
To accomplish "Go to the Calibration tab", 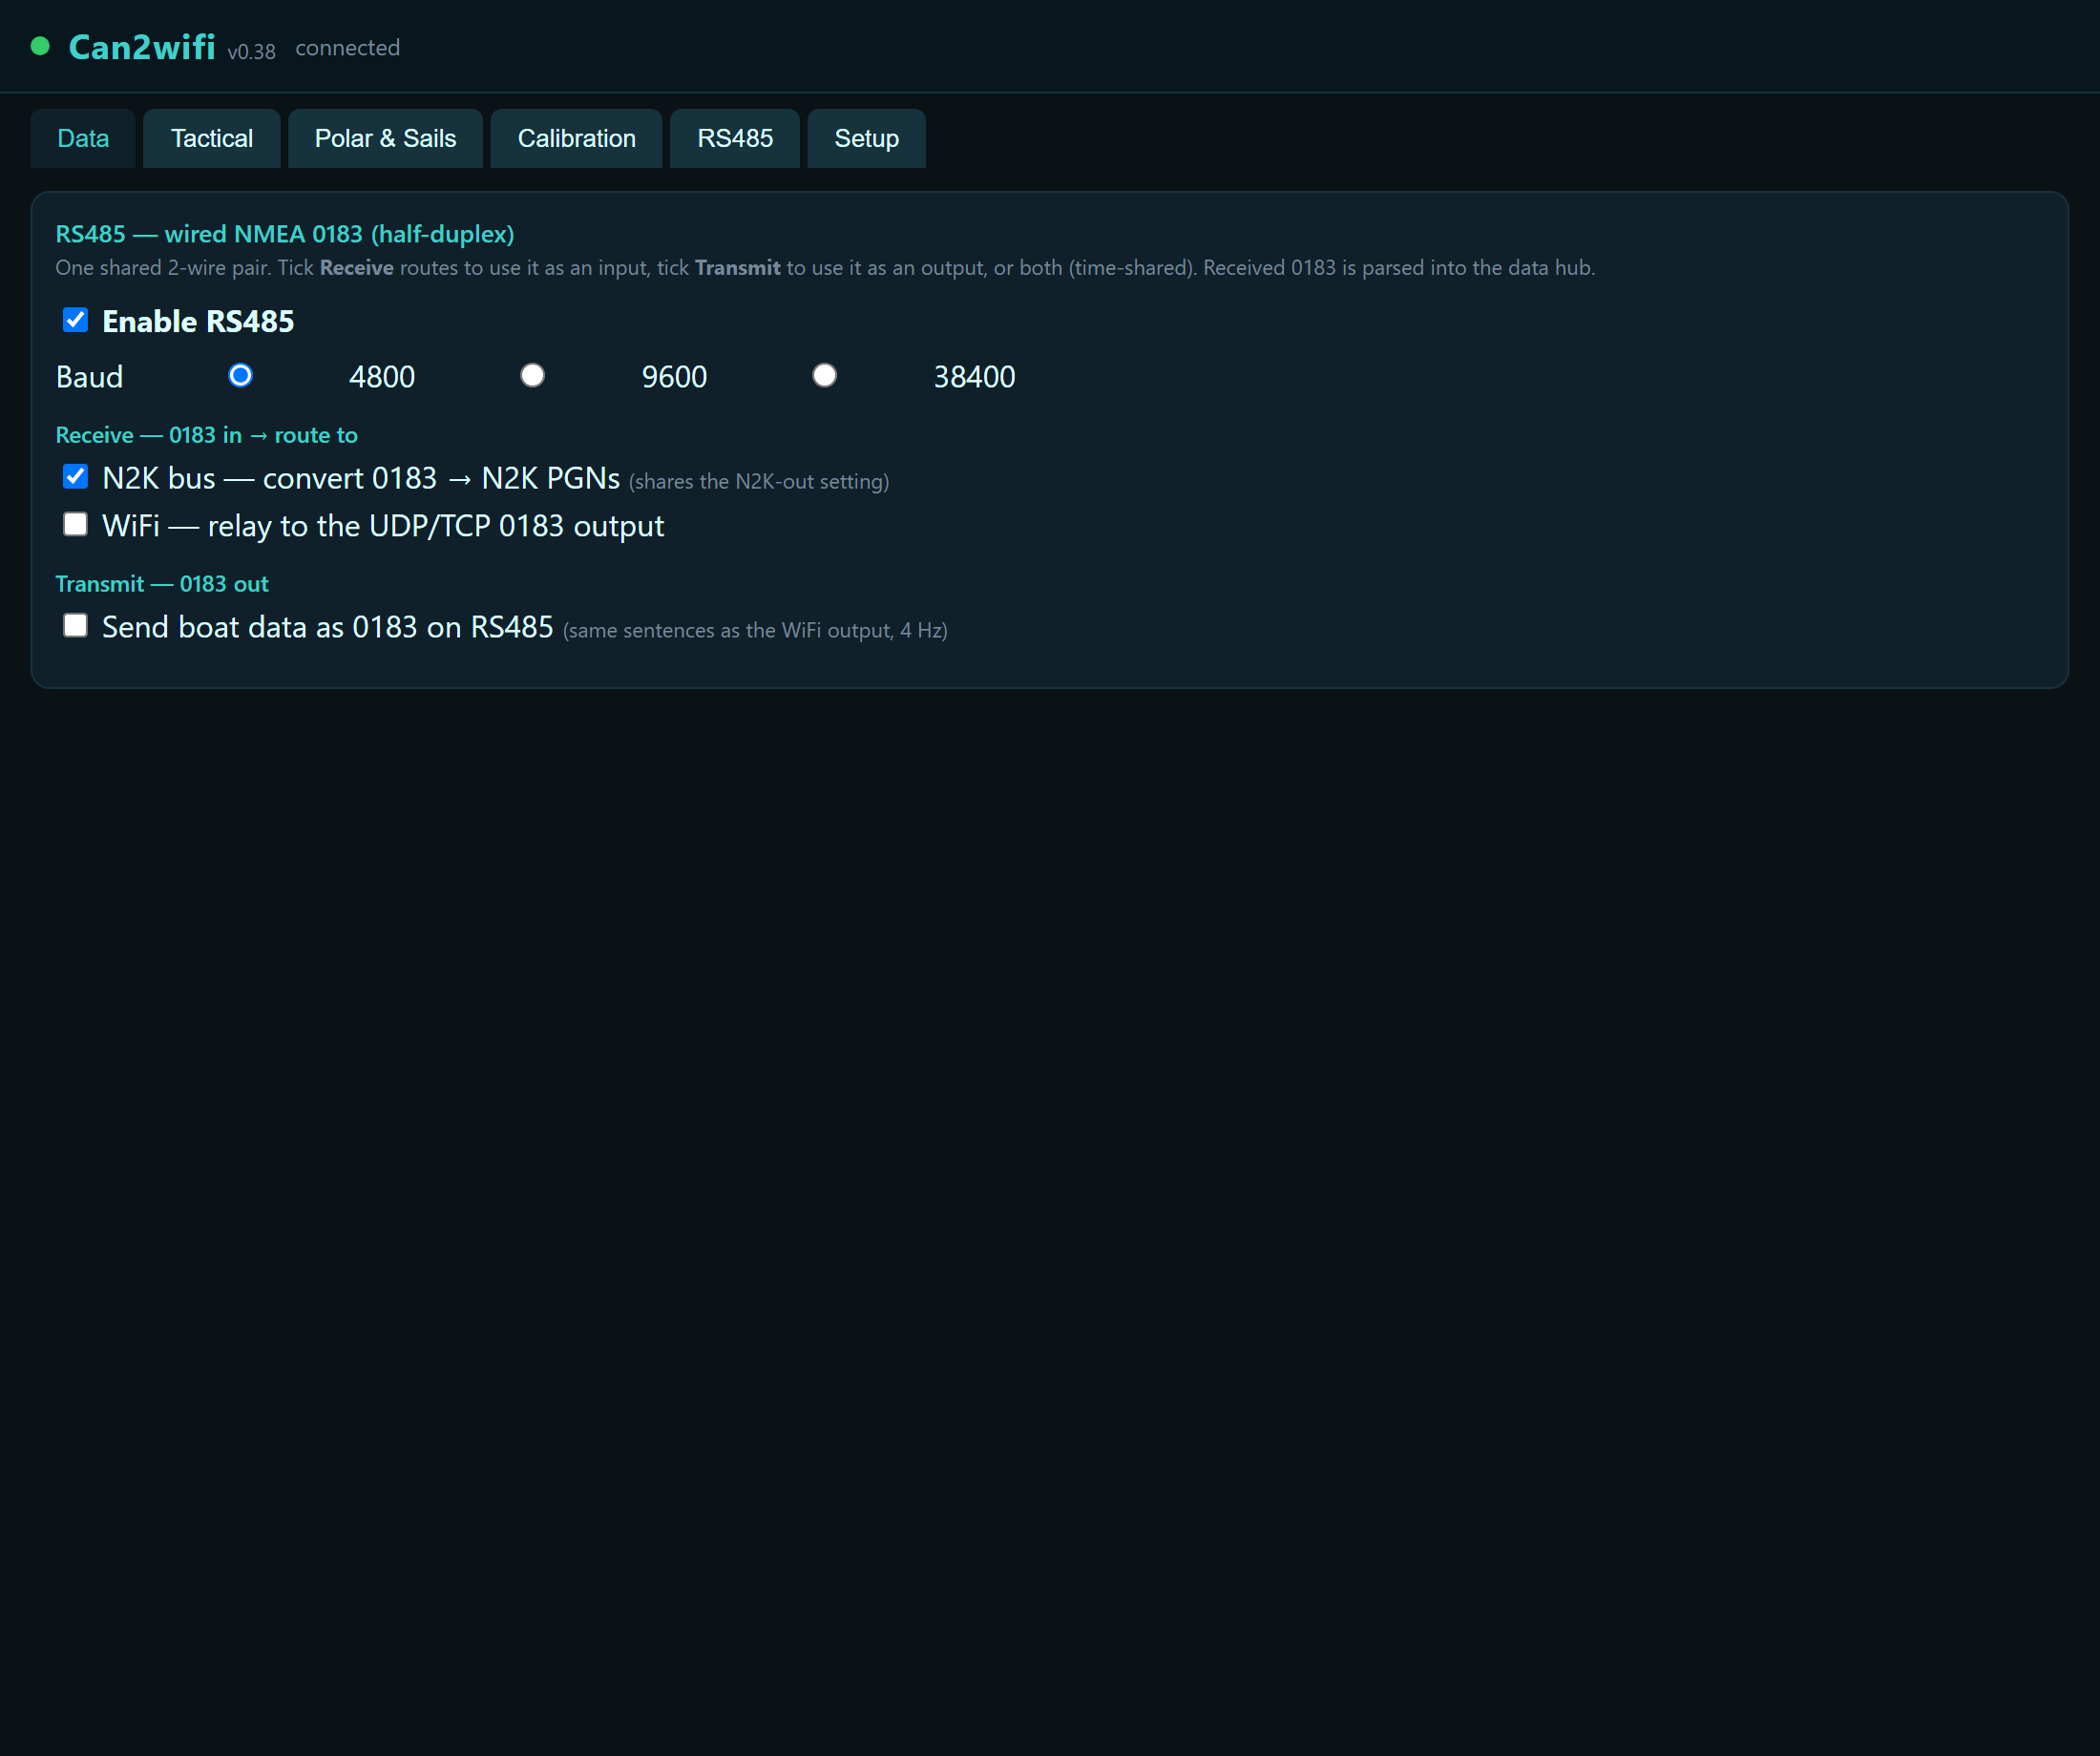I will click(576, 138).
